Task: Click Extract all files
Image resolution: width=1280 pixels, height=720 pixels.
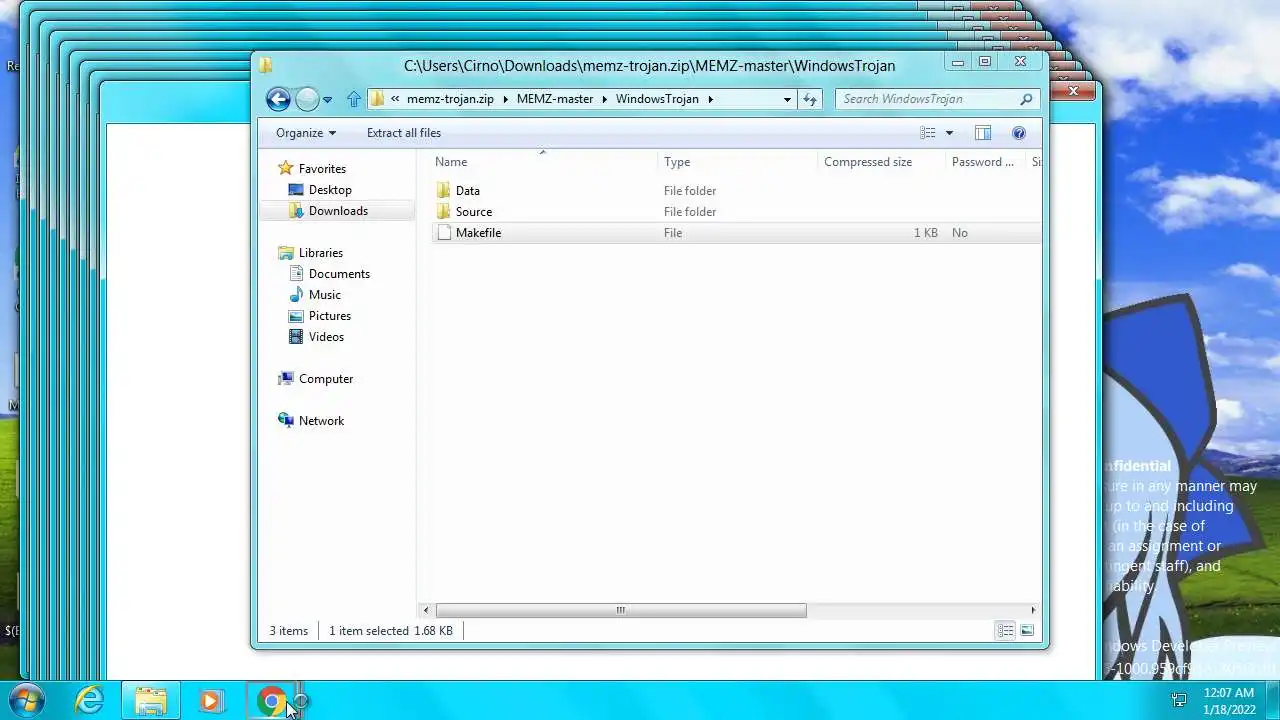Action: tap(404, 133)
